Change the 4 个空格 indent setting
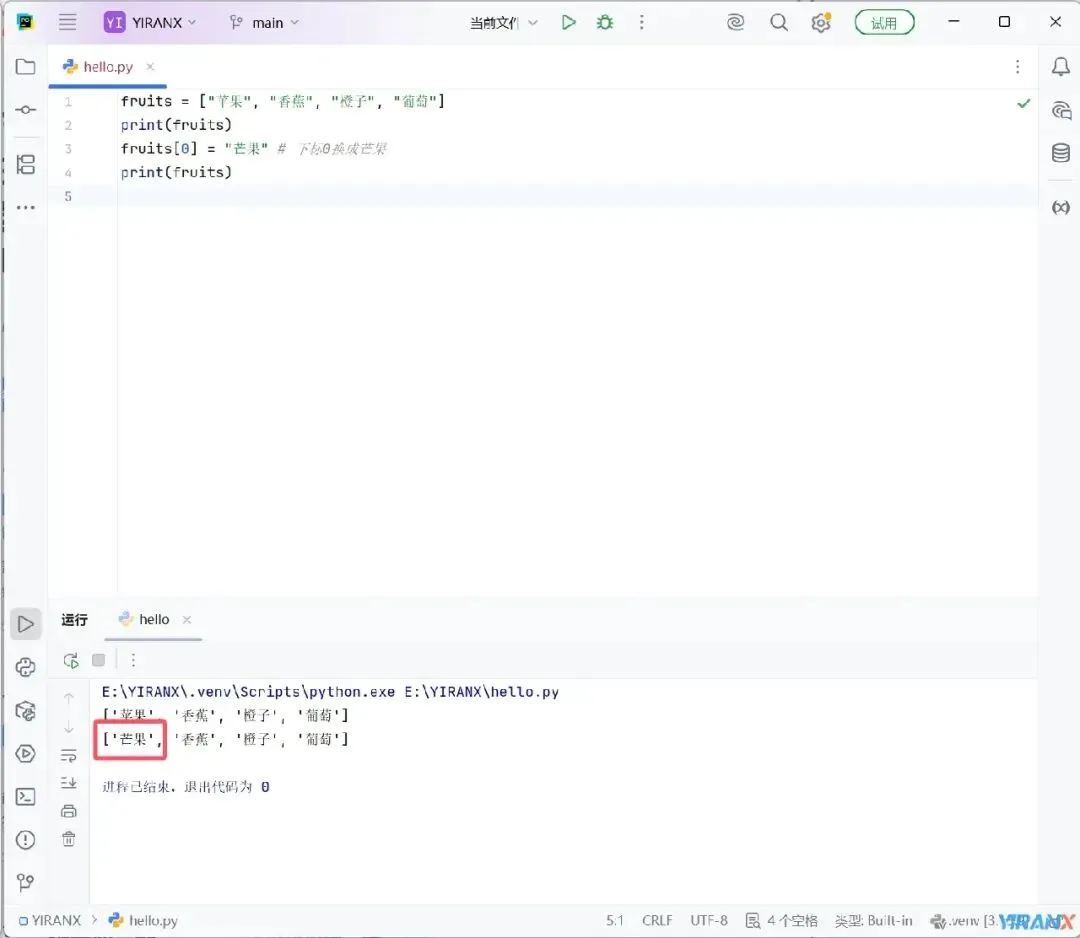This screenshot has height=938, width=1080. (x=782, y=921)
